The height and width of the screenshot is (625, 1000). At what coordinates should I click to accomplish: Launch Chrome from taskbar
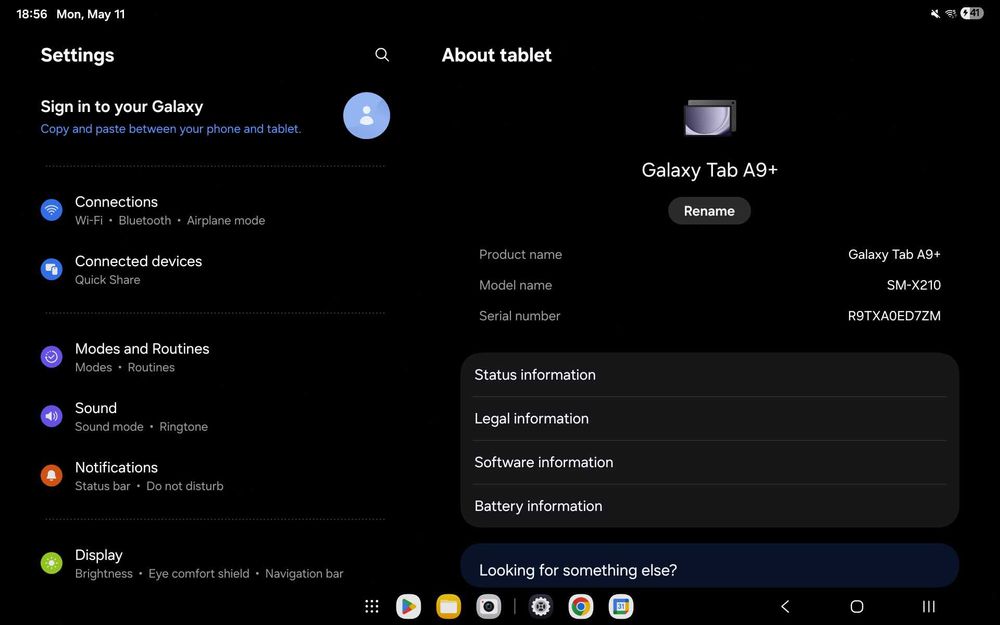click(581, 607)
